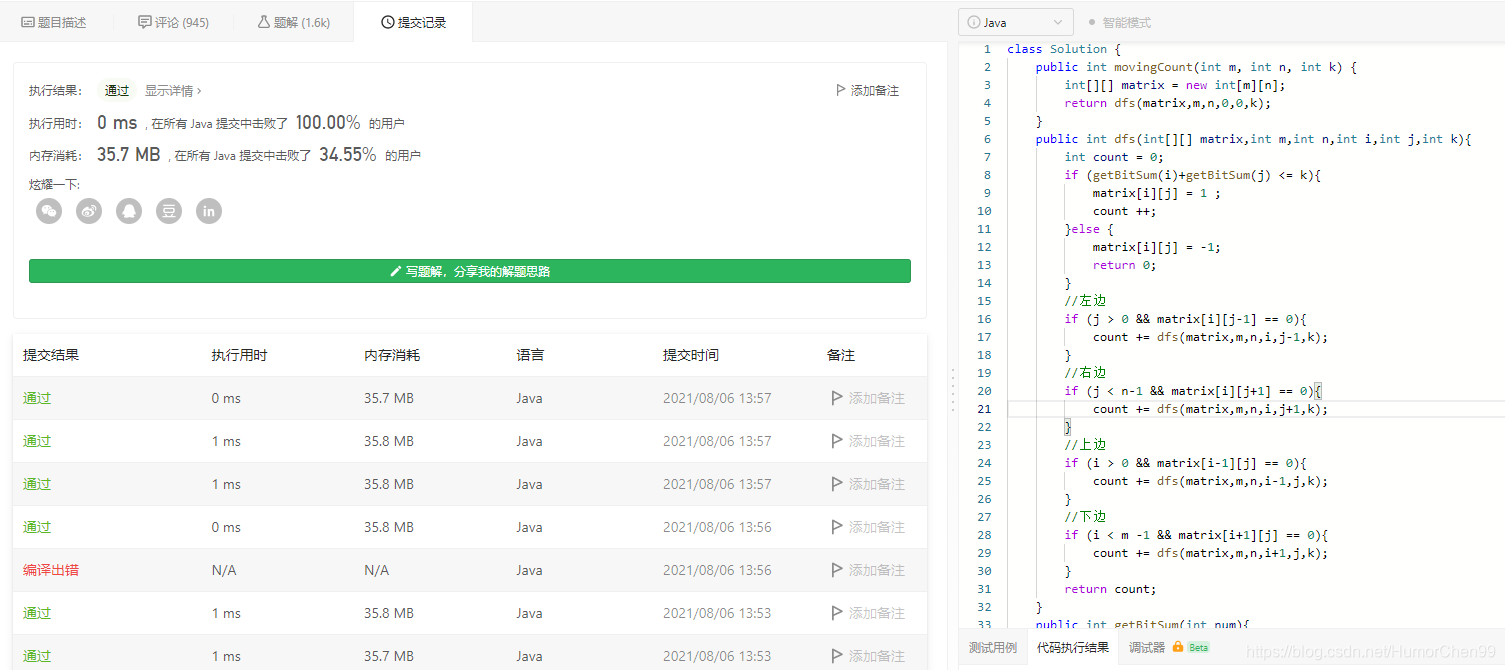Click flag icon in 13:56 0 ms row
Image resolution: width=1505 pixels, height=670 pixels.
(x=838, y=527)
